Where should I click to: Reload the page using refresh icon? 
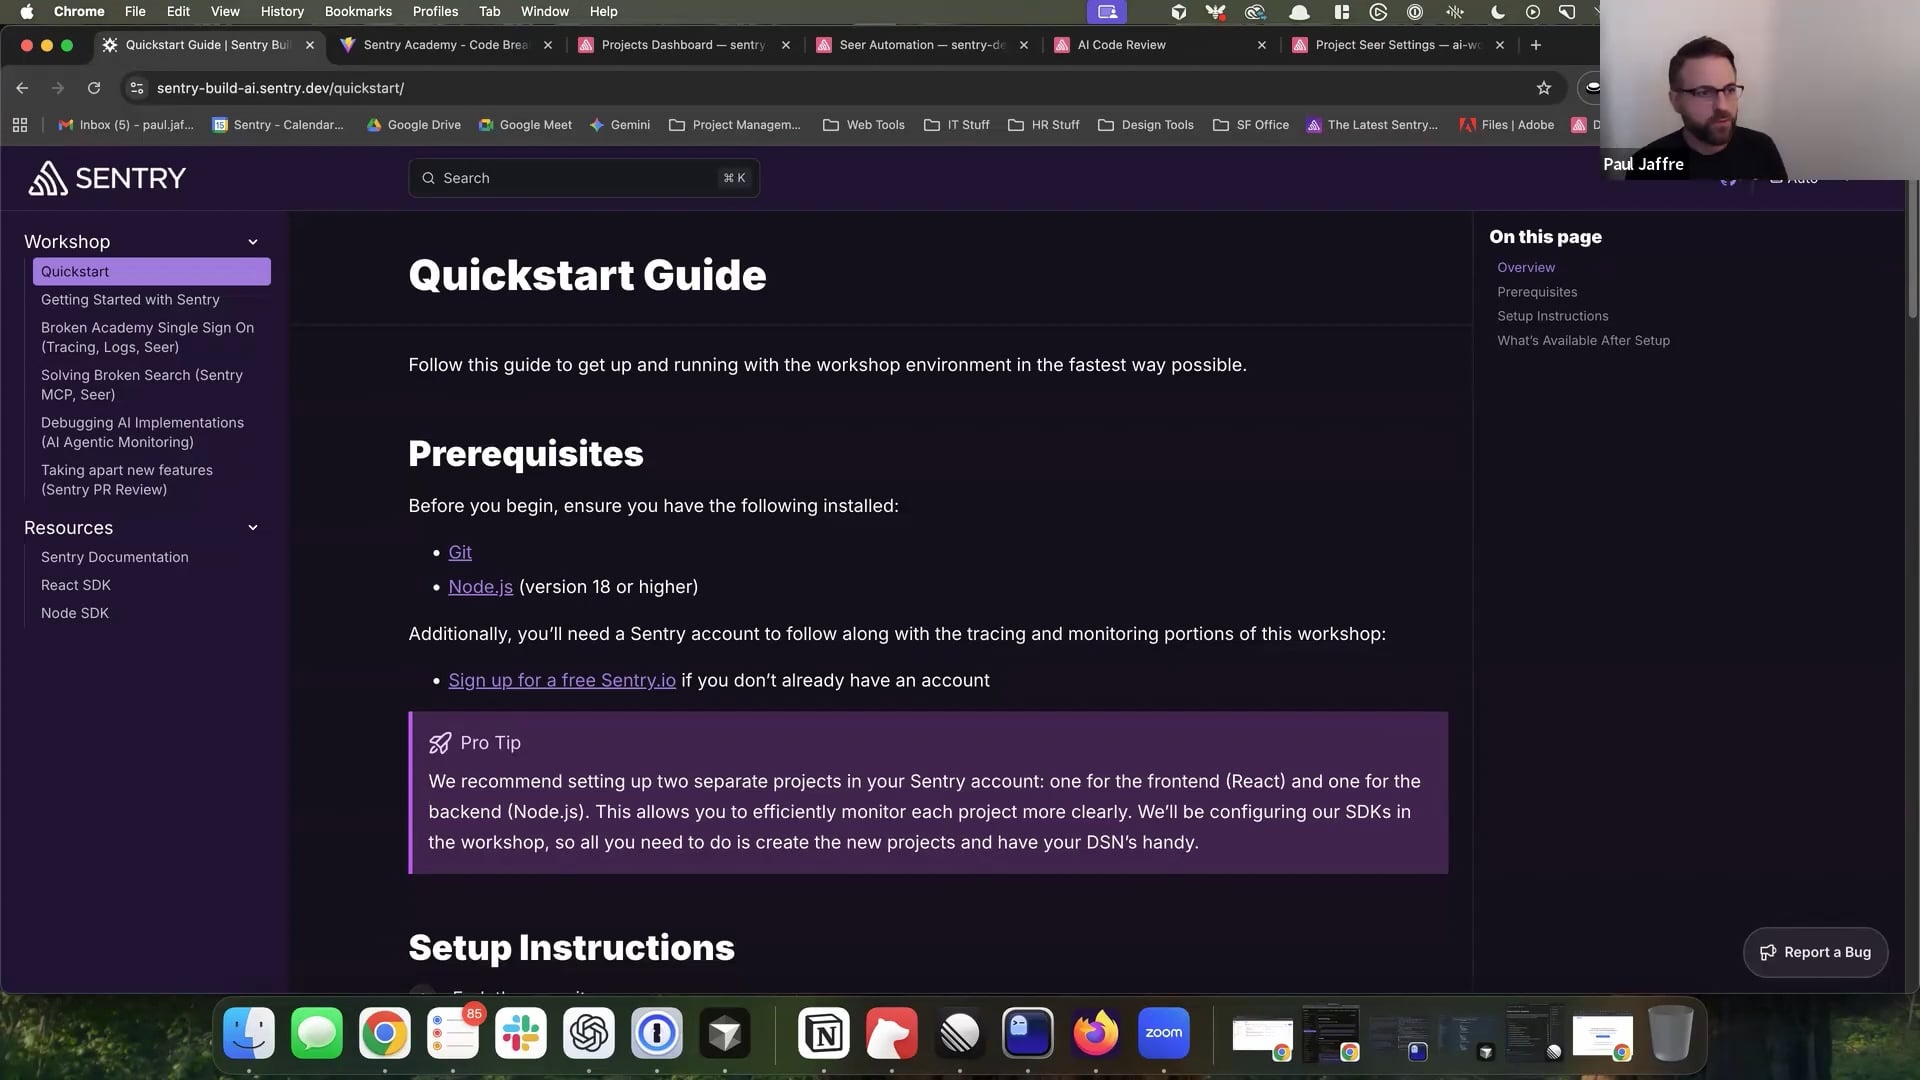pos(94,88)
